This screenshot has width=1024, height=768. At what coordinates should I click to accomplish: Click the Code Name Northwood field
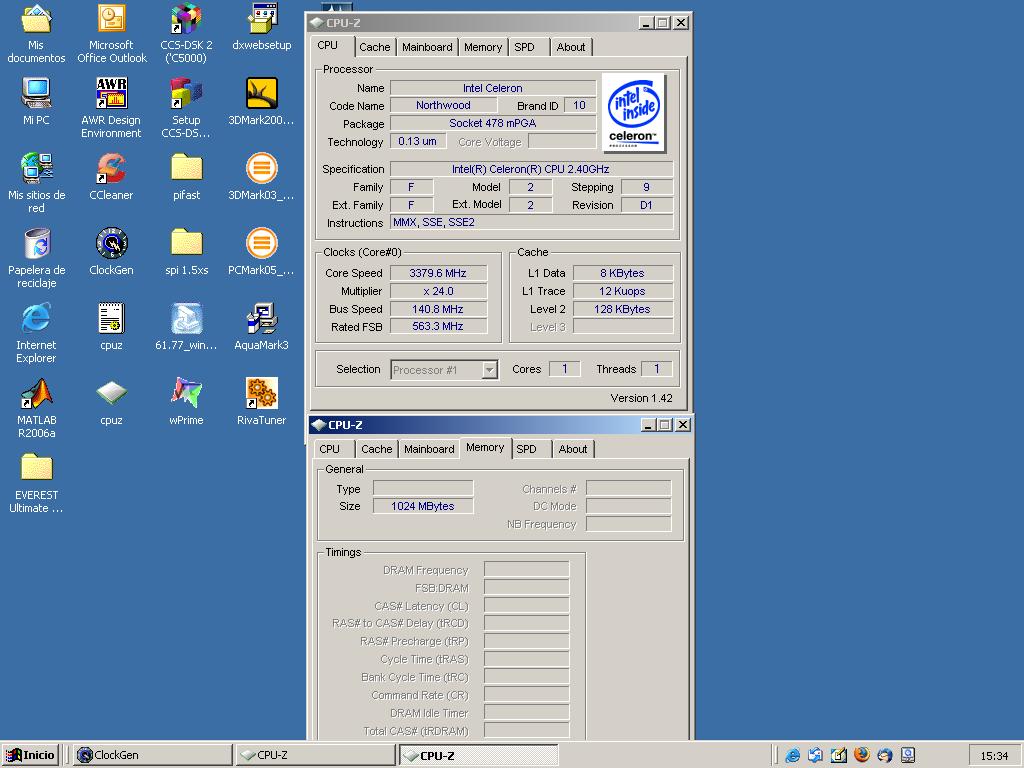(x=443, y=105)
